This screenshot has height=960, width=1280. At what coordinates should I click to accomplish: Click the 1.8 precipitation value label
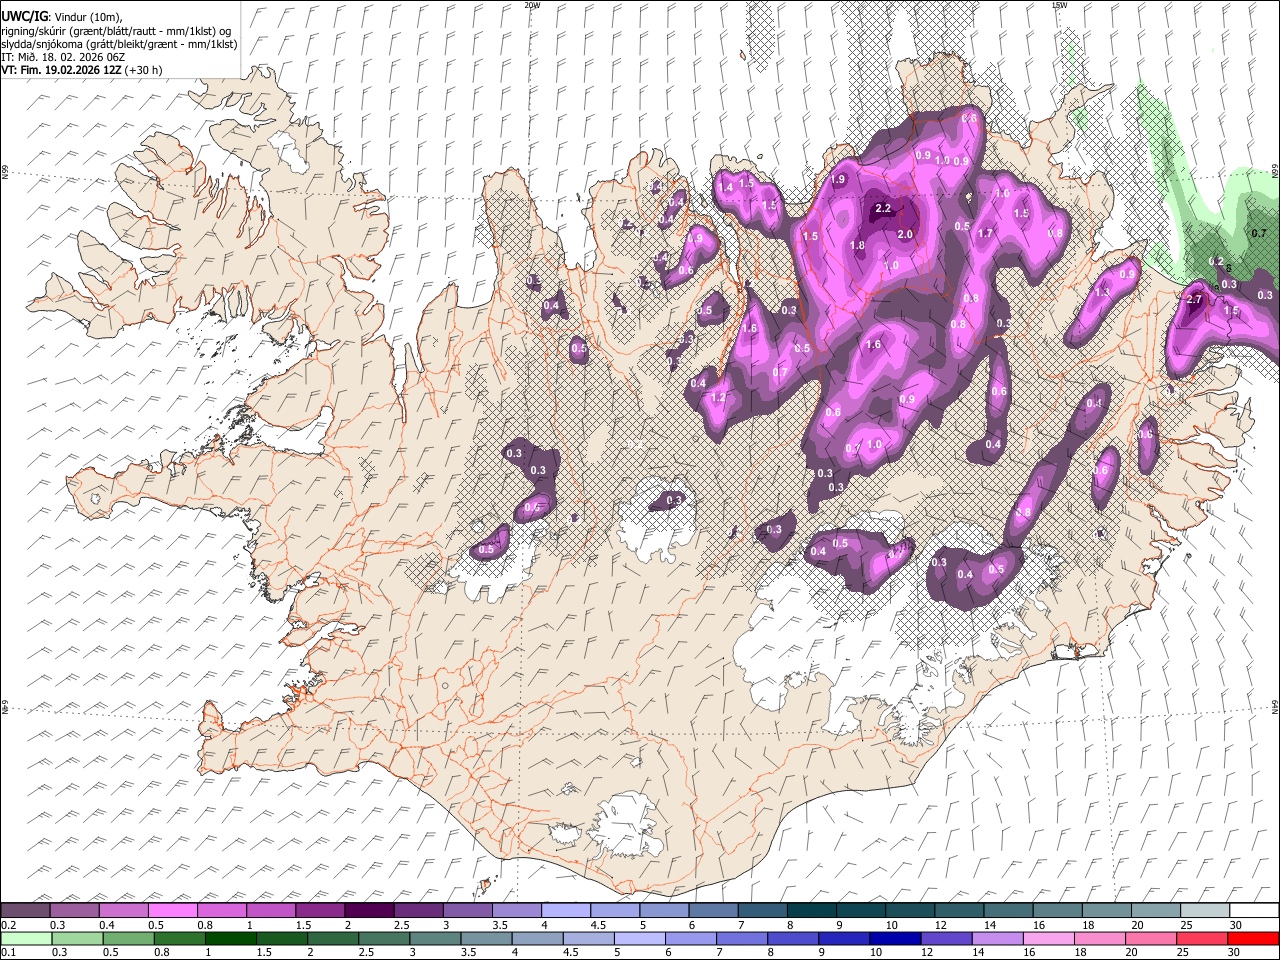(857, 245)
